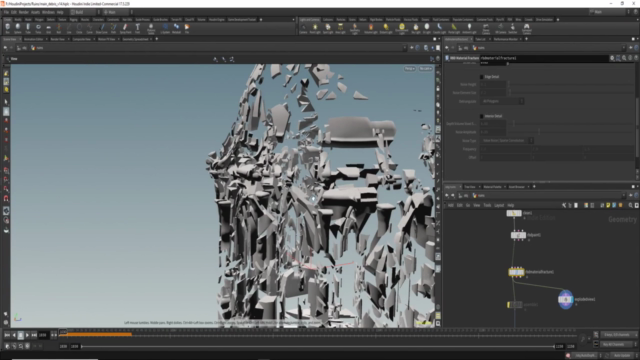Select the Circle shelf tool

[79, 28]
